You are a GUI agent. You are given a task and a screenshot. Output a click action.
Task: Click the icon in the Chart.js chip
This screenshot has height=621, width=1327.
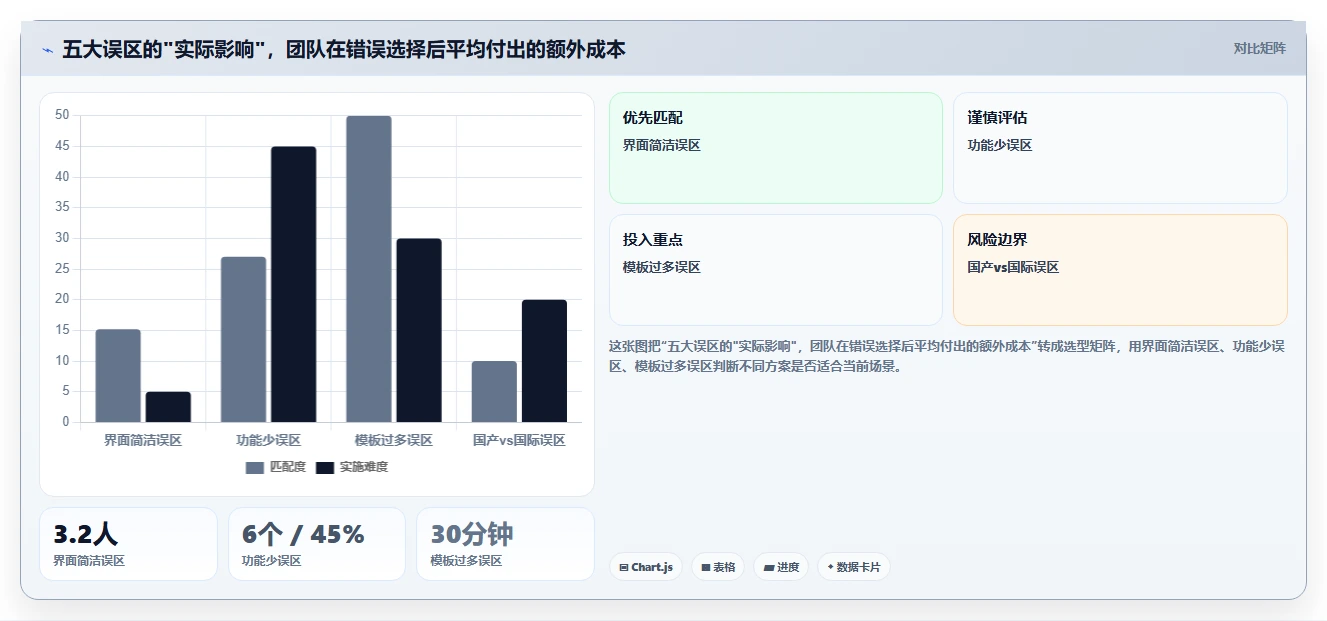click(x=624, y=567)
